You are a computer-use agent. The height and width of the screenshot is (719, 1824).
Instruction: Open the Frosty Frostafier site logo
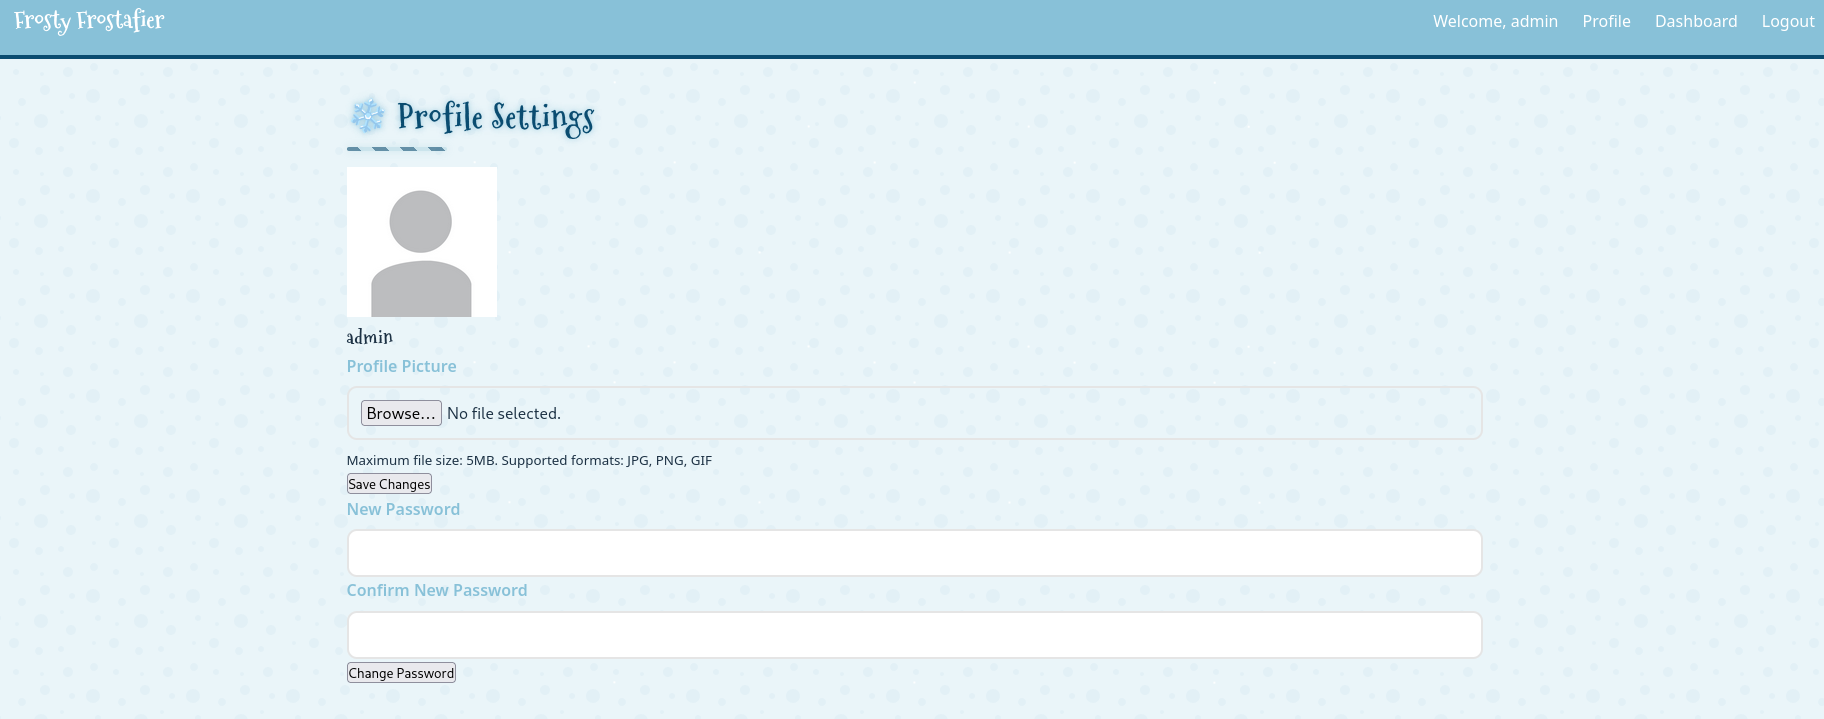[x=89, y=21]
